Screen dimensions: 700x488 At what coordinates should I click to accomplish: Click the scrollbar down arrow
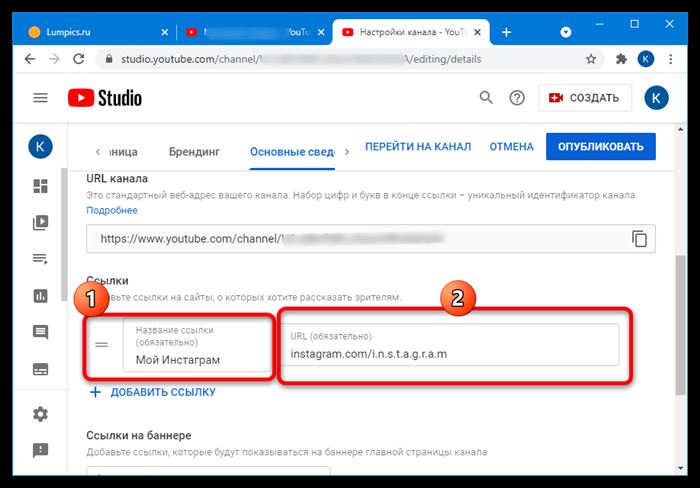point(680,468)
